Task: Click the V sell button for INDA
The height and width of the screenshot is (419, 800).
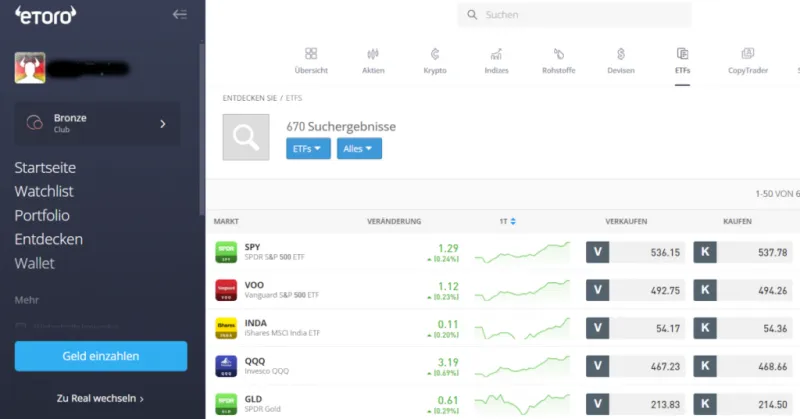Action: click(x=597, y=328)
